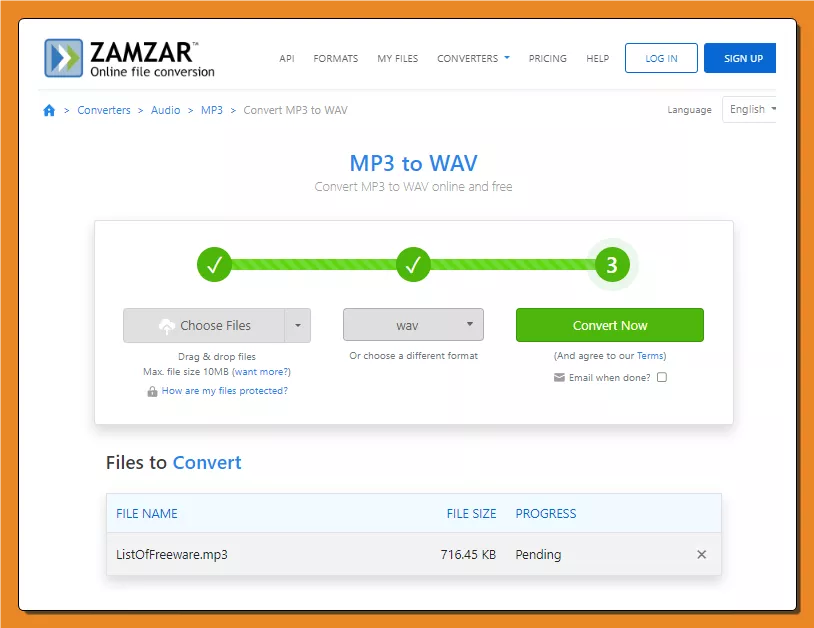Click the Choose Files button
The width and height of the screenshot is (814, 628).
click(204, 325)
